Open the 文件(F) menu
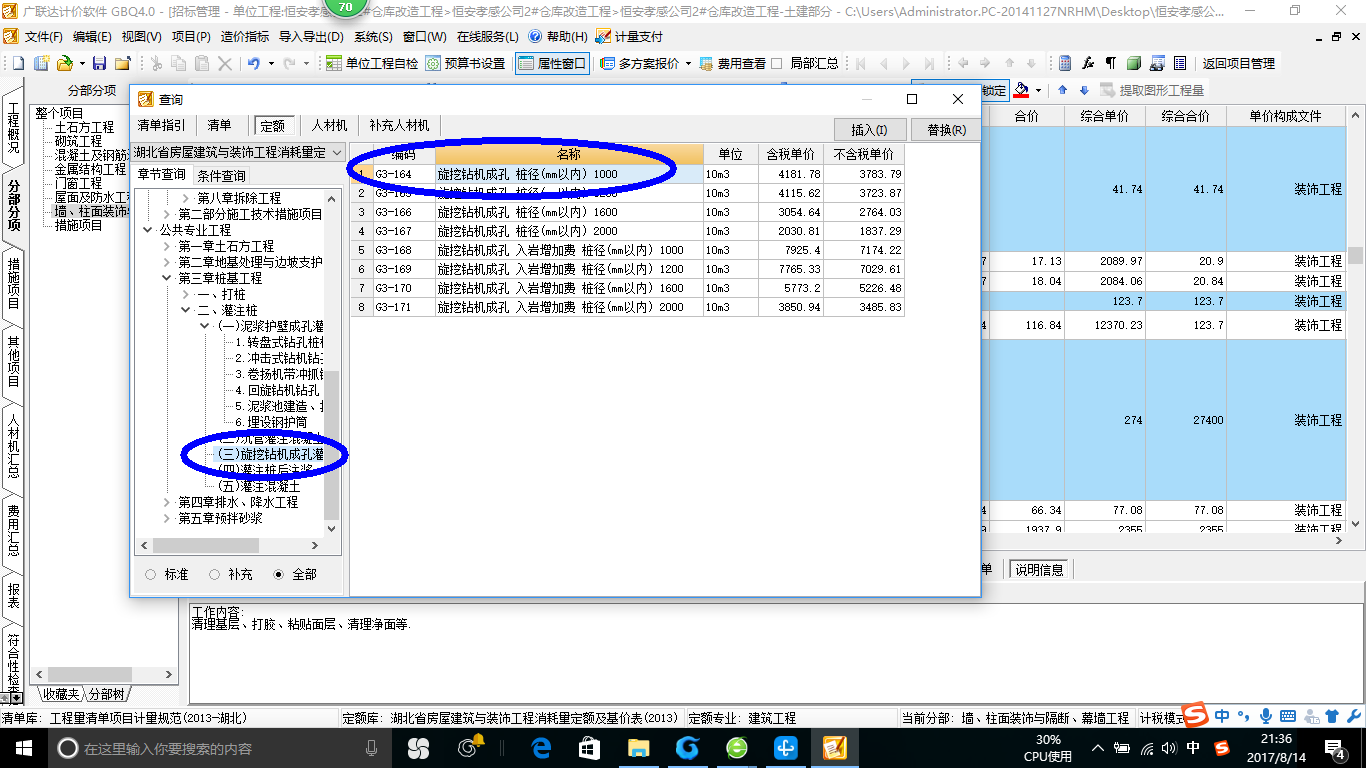 (44, 36)
